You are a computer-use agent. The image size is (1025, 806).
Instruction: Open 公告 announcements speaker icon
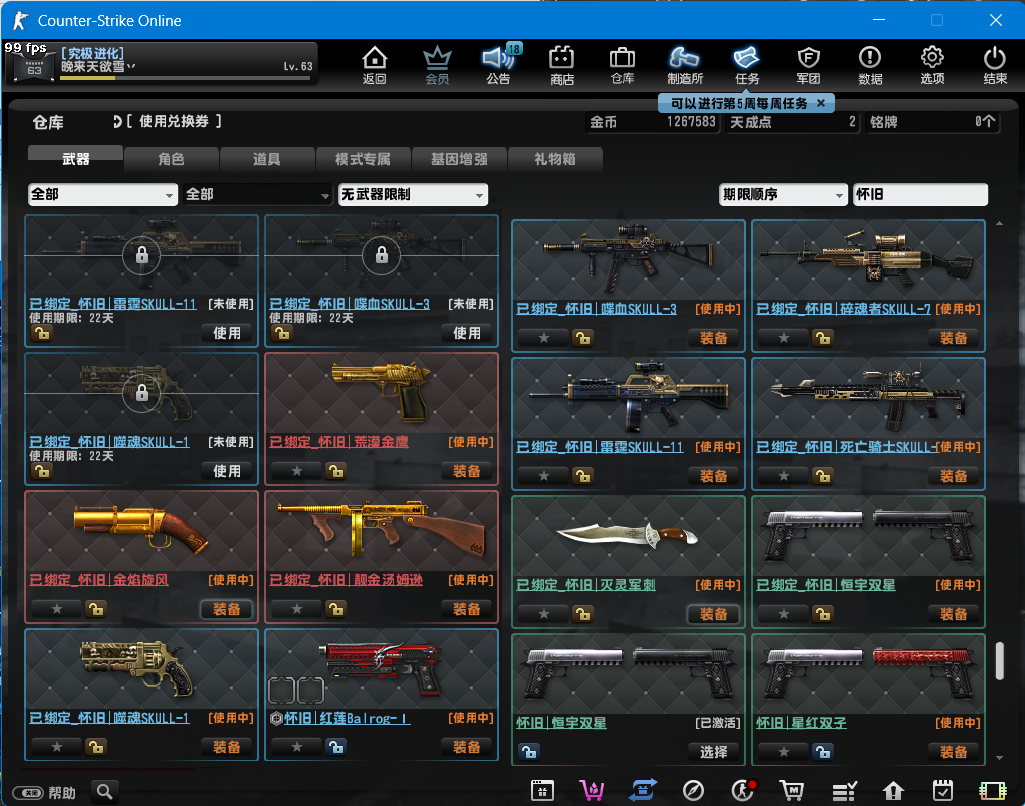(x=498, y=65)
